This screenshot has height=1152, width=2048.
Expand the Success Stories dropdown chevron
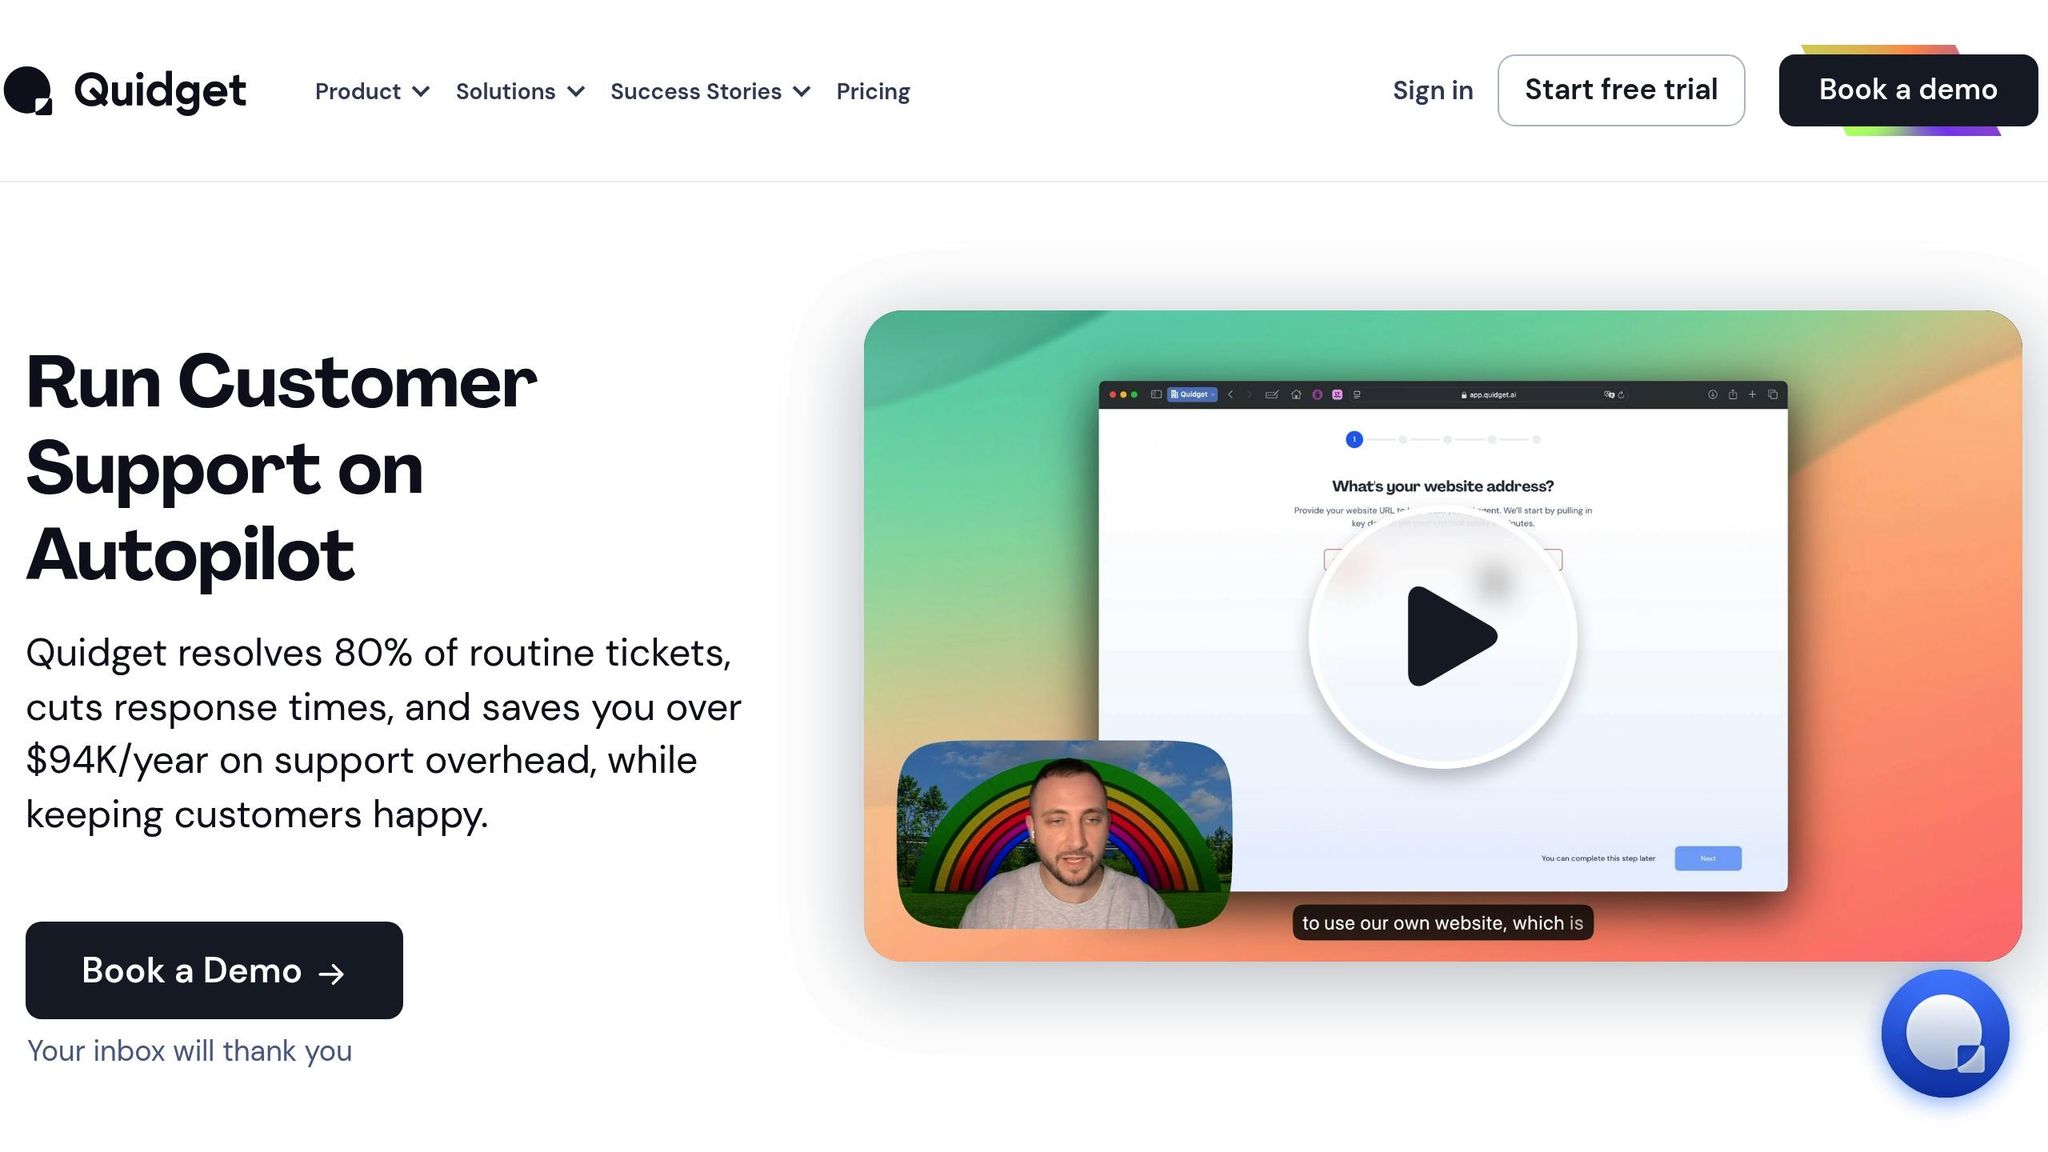click(801, 91)
